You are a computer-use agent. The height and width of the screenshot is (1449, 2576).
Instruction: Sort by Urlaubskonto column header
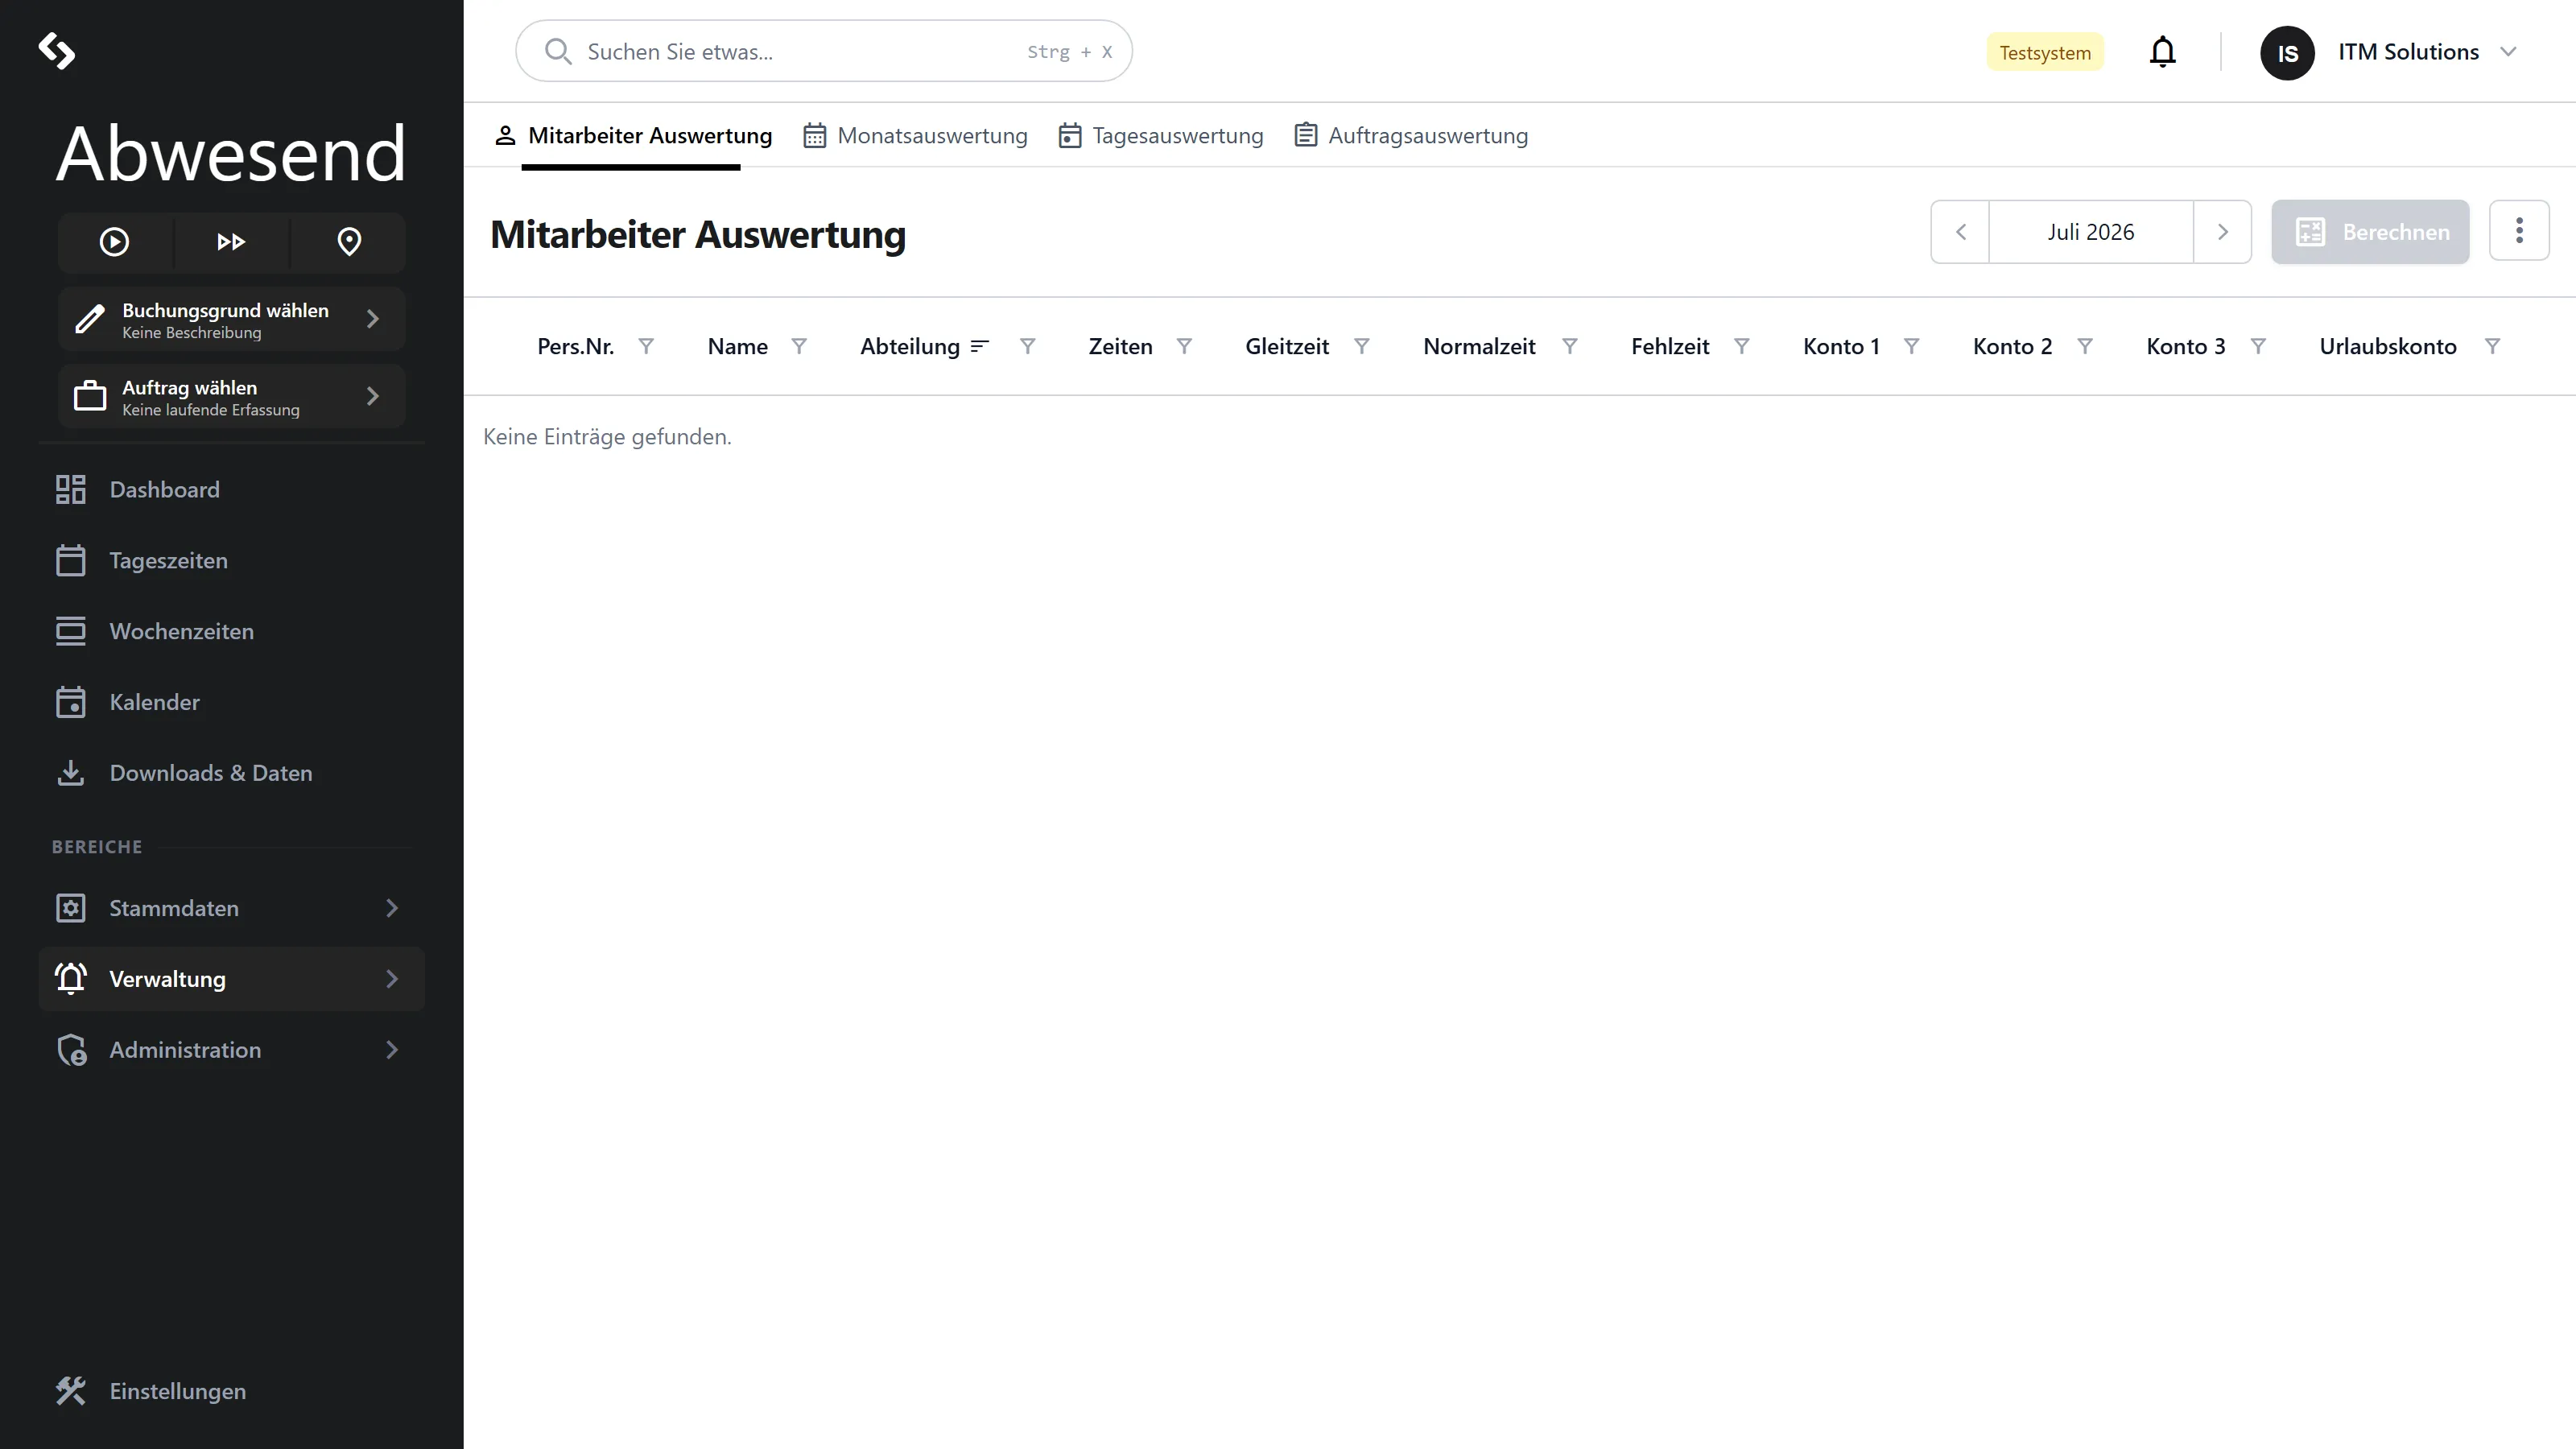[2388, 347]
